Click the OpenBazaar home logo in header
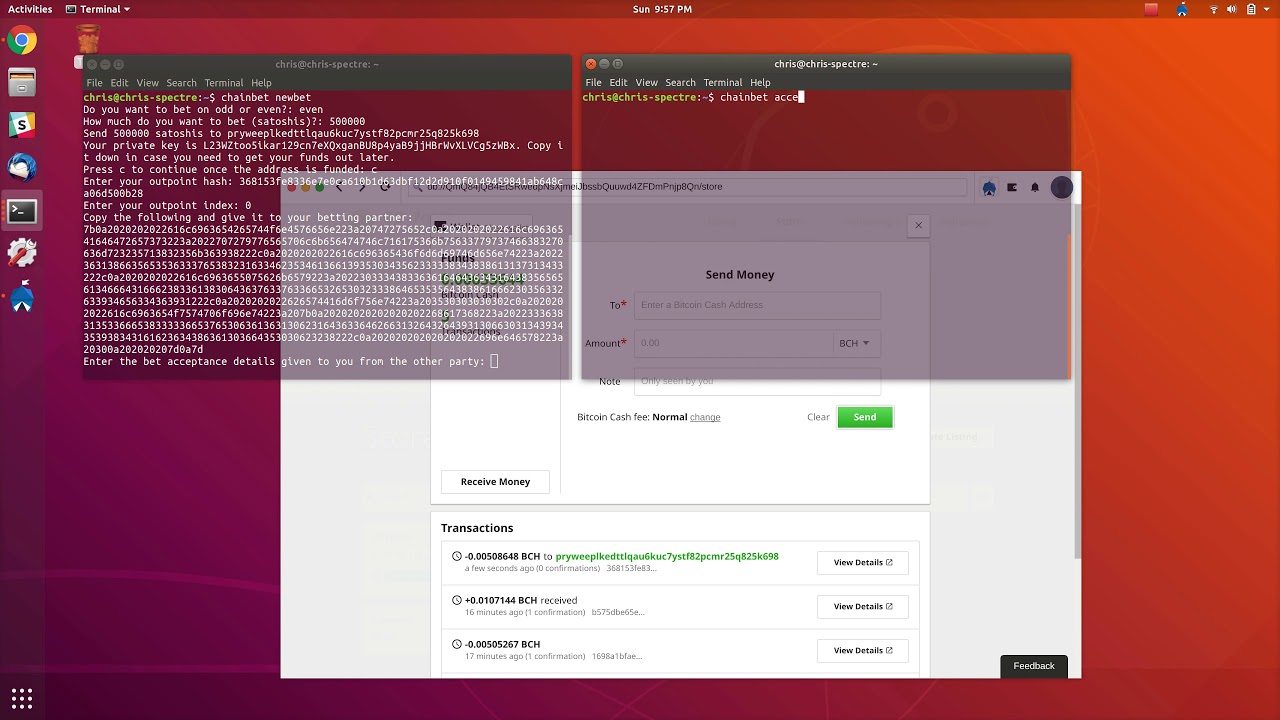This screenshot has width=1280, height=720. pyautogui.click(x=989, y=187)
